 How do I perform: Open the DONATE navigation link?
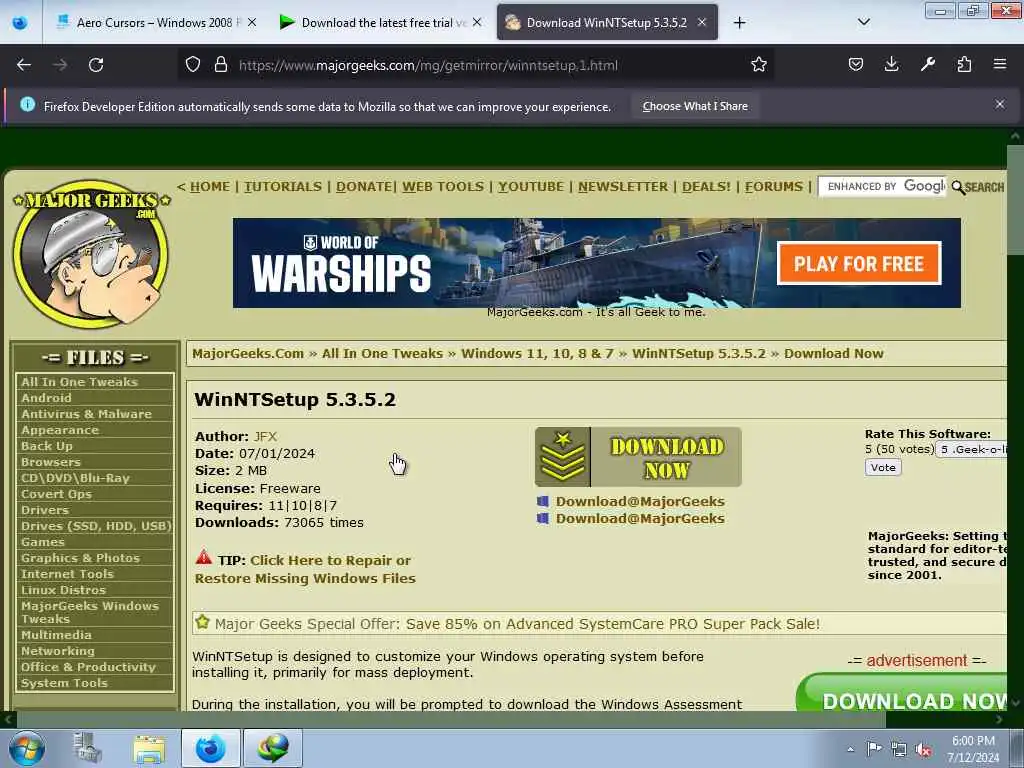tap(364, 187)
